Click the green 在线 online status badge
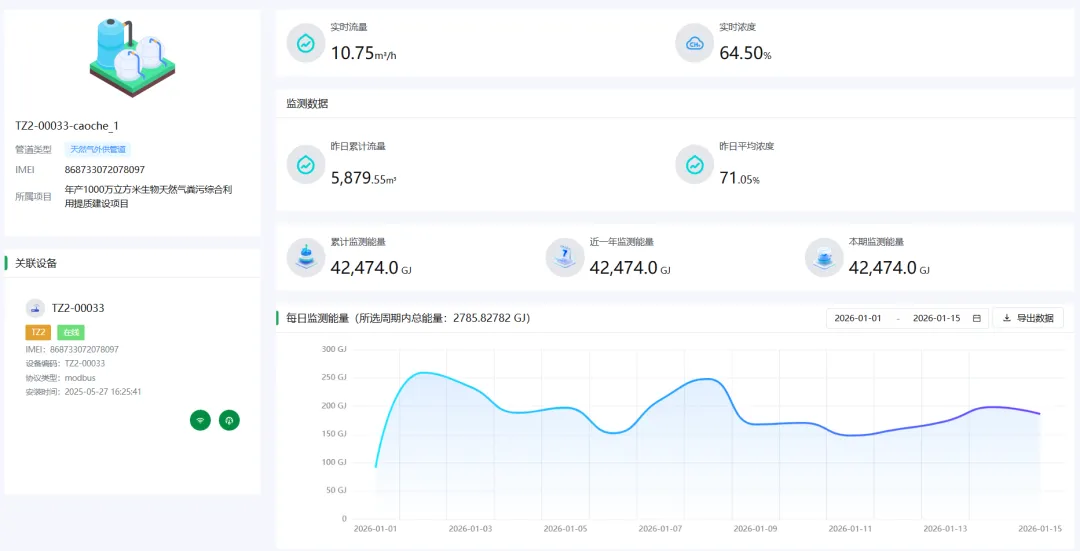Screen dimensions: 1080x551 (x=70, y=332)
